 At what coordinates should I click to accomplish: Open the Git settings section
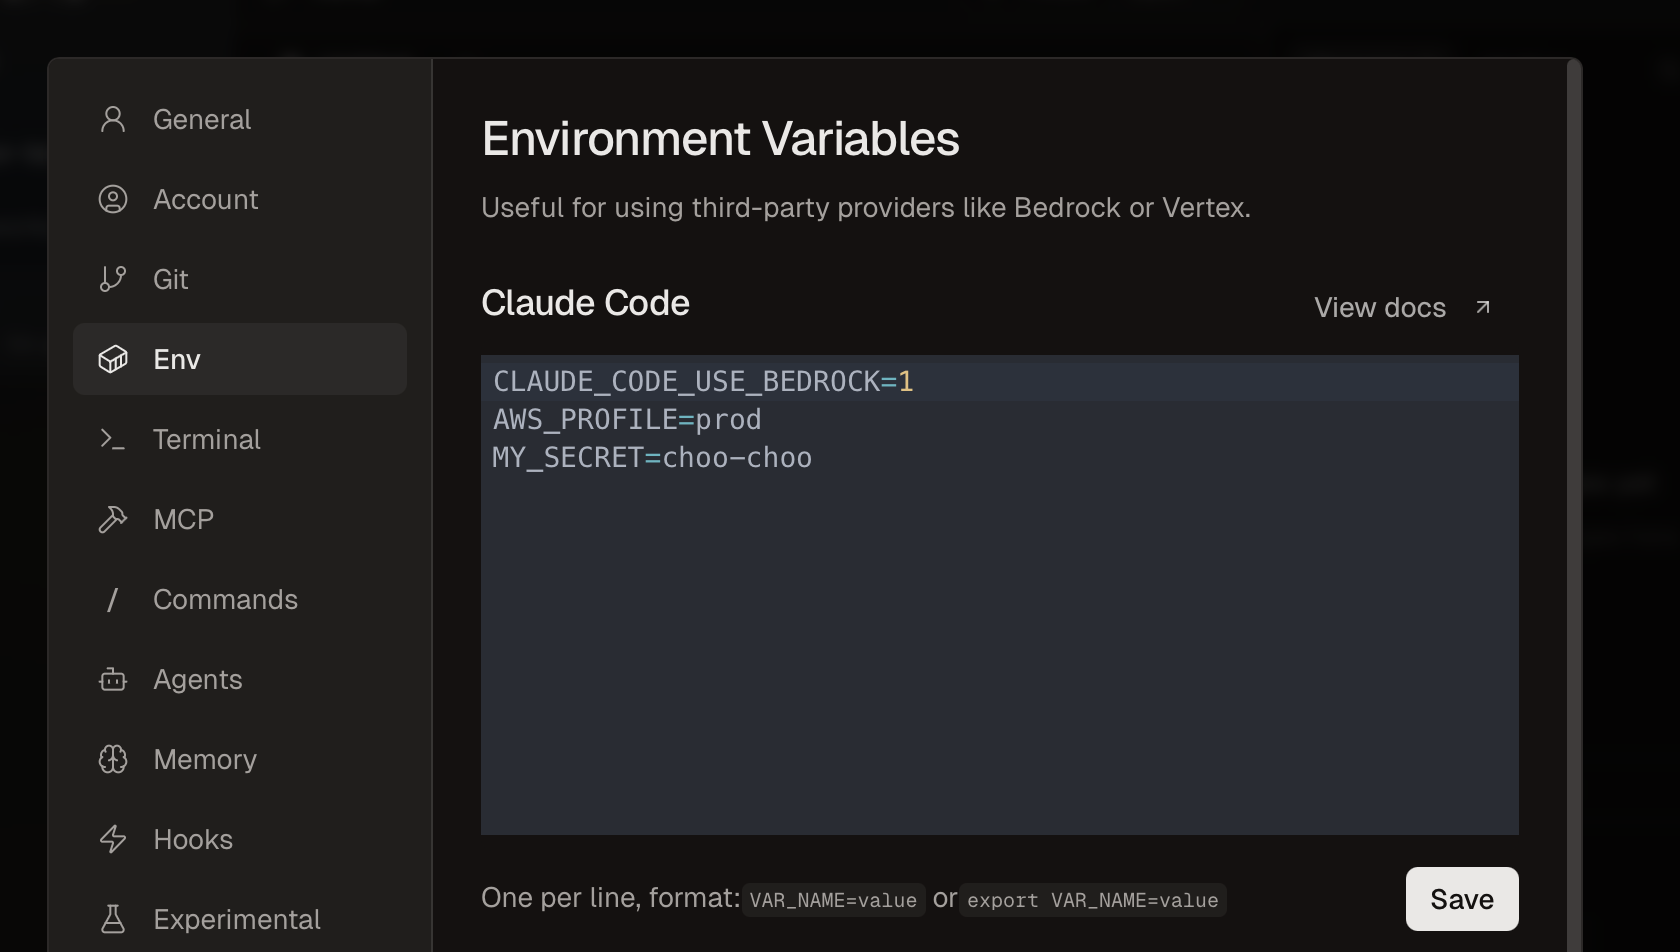(x=170, y=279)
